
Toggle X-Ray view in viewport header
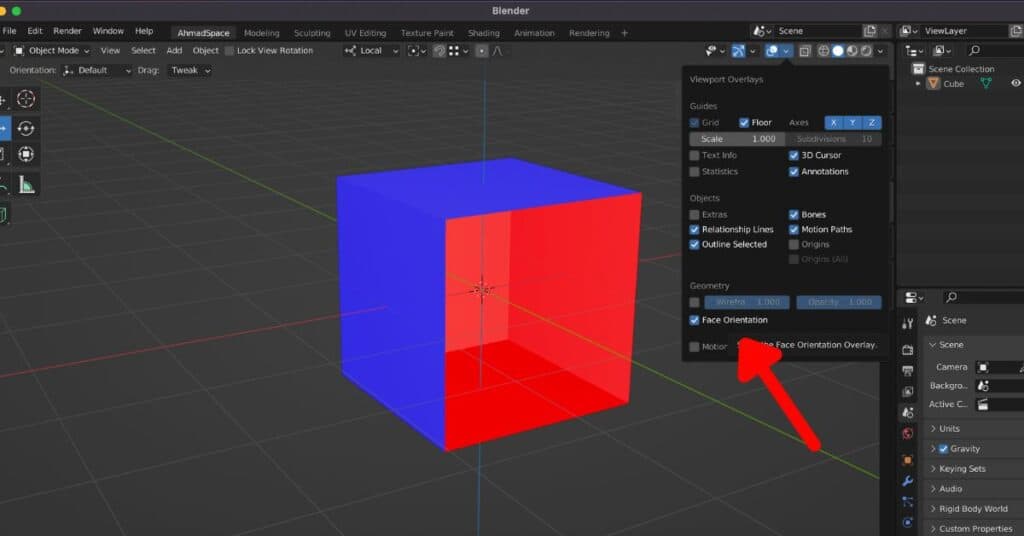(x=805, y=51)
